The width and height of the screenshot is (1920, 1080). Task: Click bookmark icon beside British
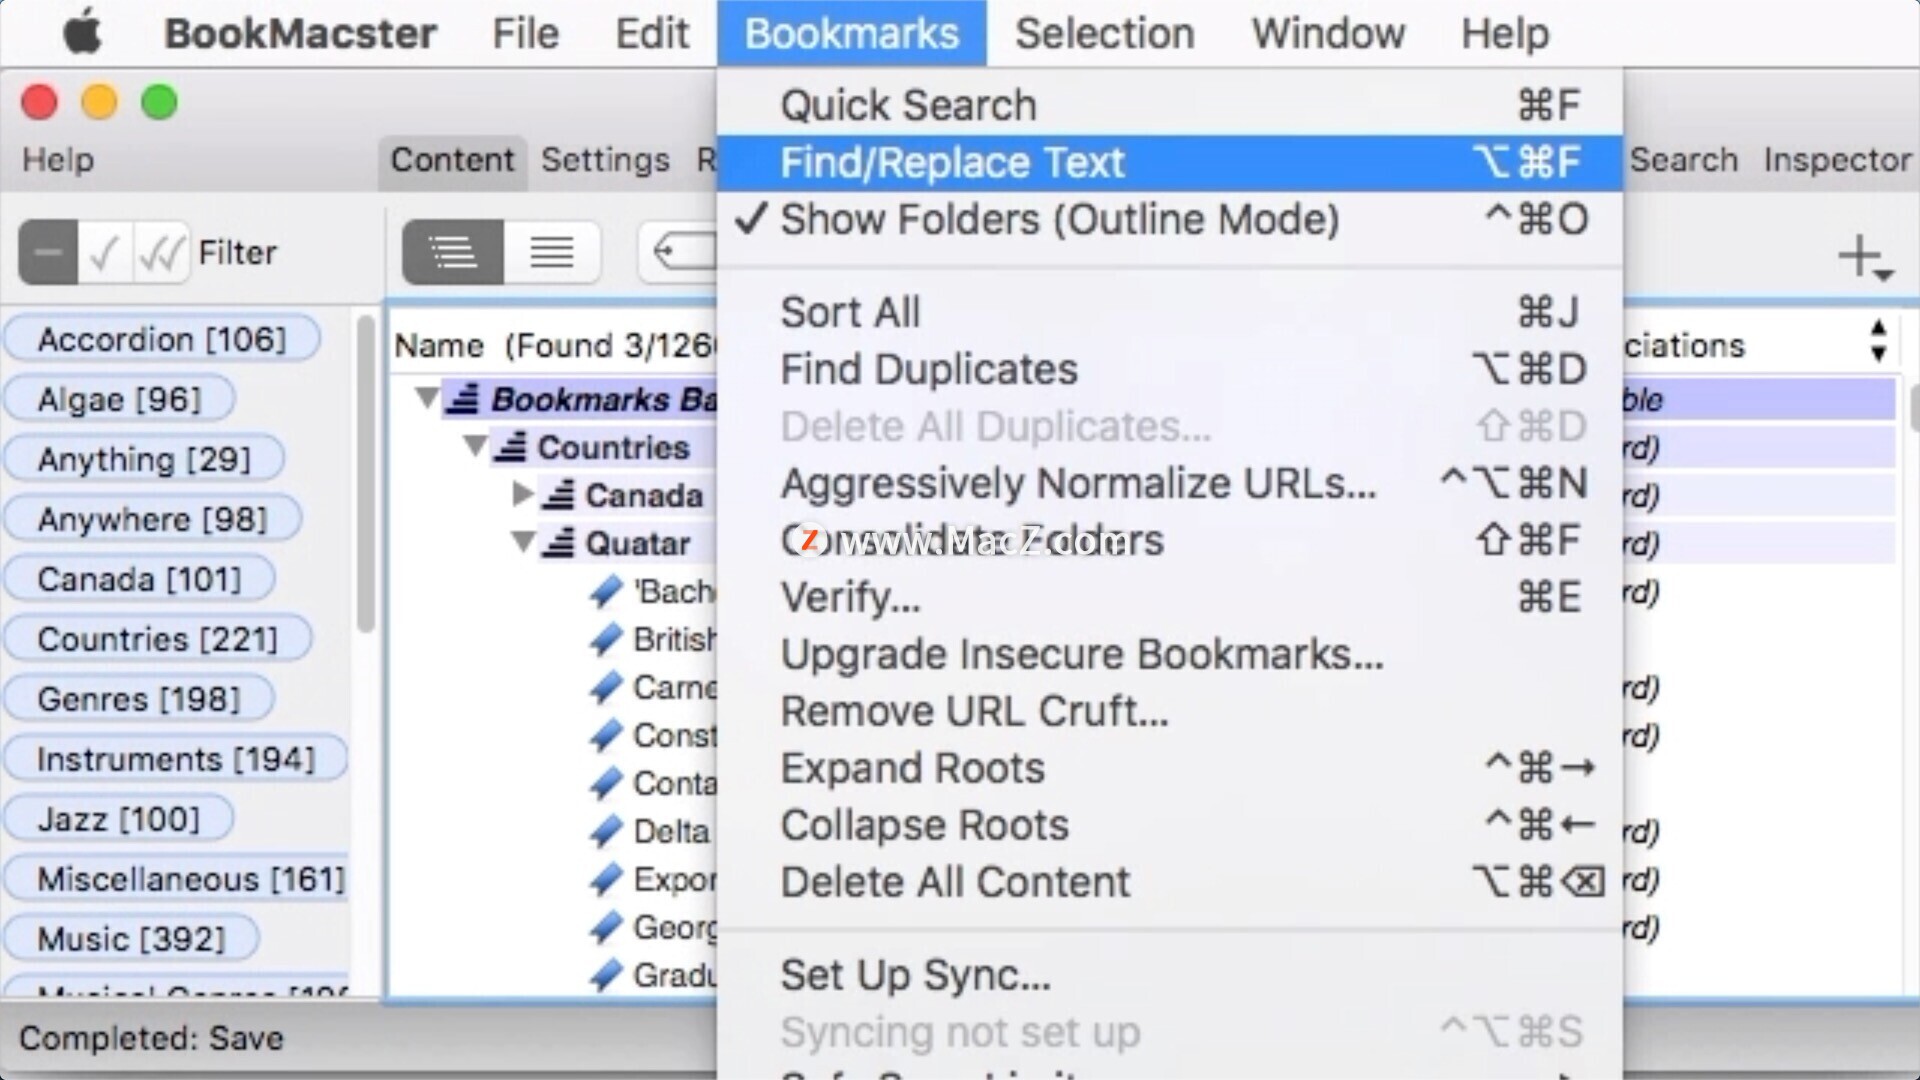(x=606, y=639)
